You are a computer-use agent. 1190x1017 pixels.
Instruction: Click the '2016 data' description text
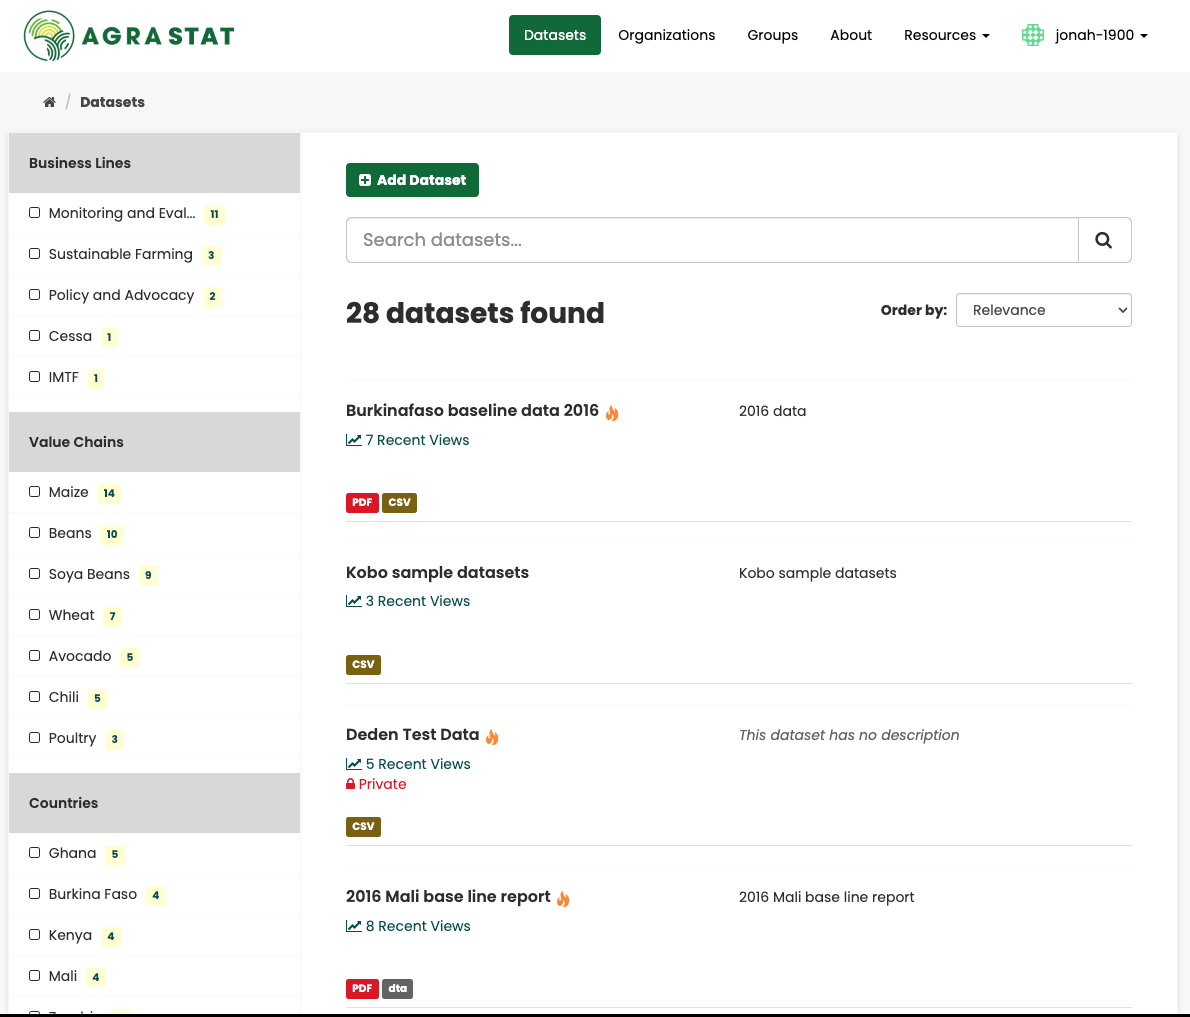(772, 411)
